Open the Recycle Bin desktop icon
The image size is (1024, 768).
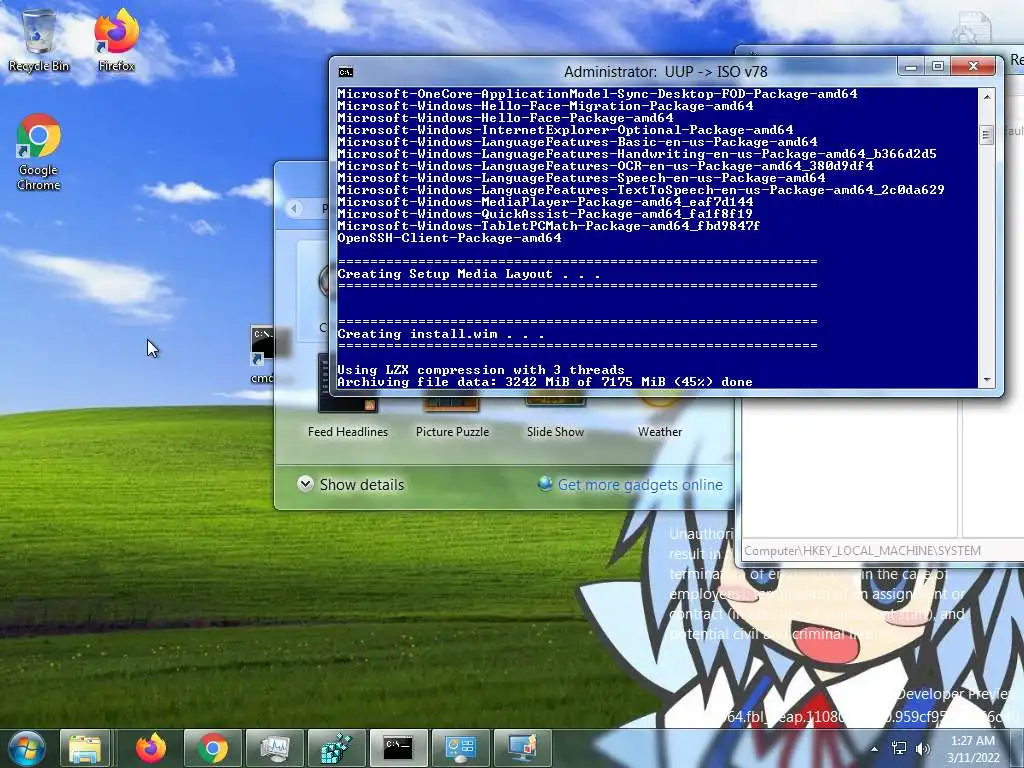[39, 39]
